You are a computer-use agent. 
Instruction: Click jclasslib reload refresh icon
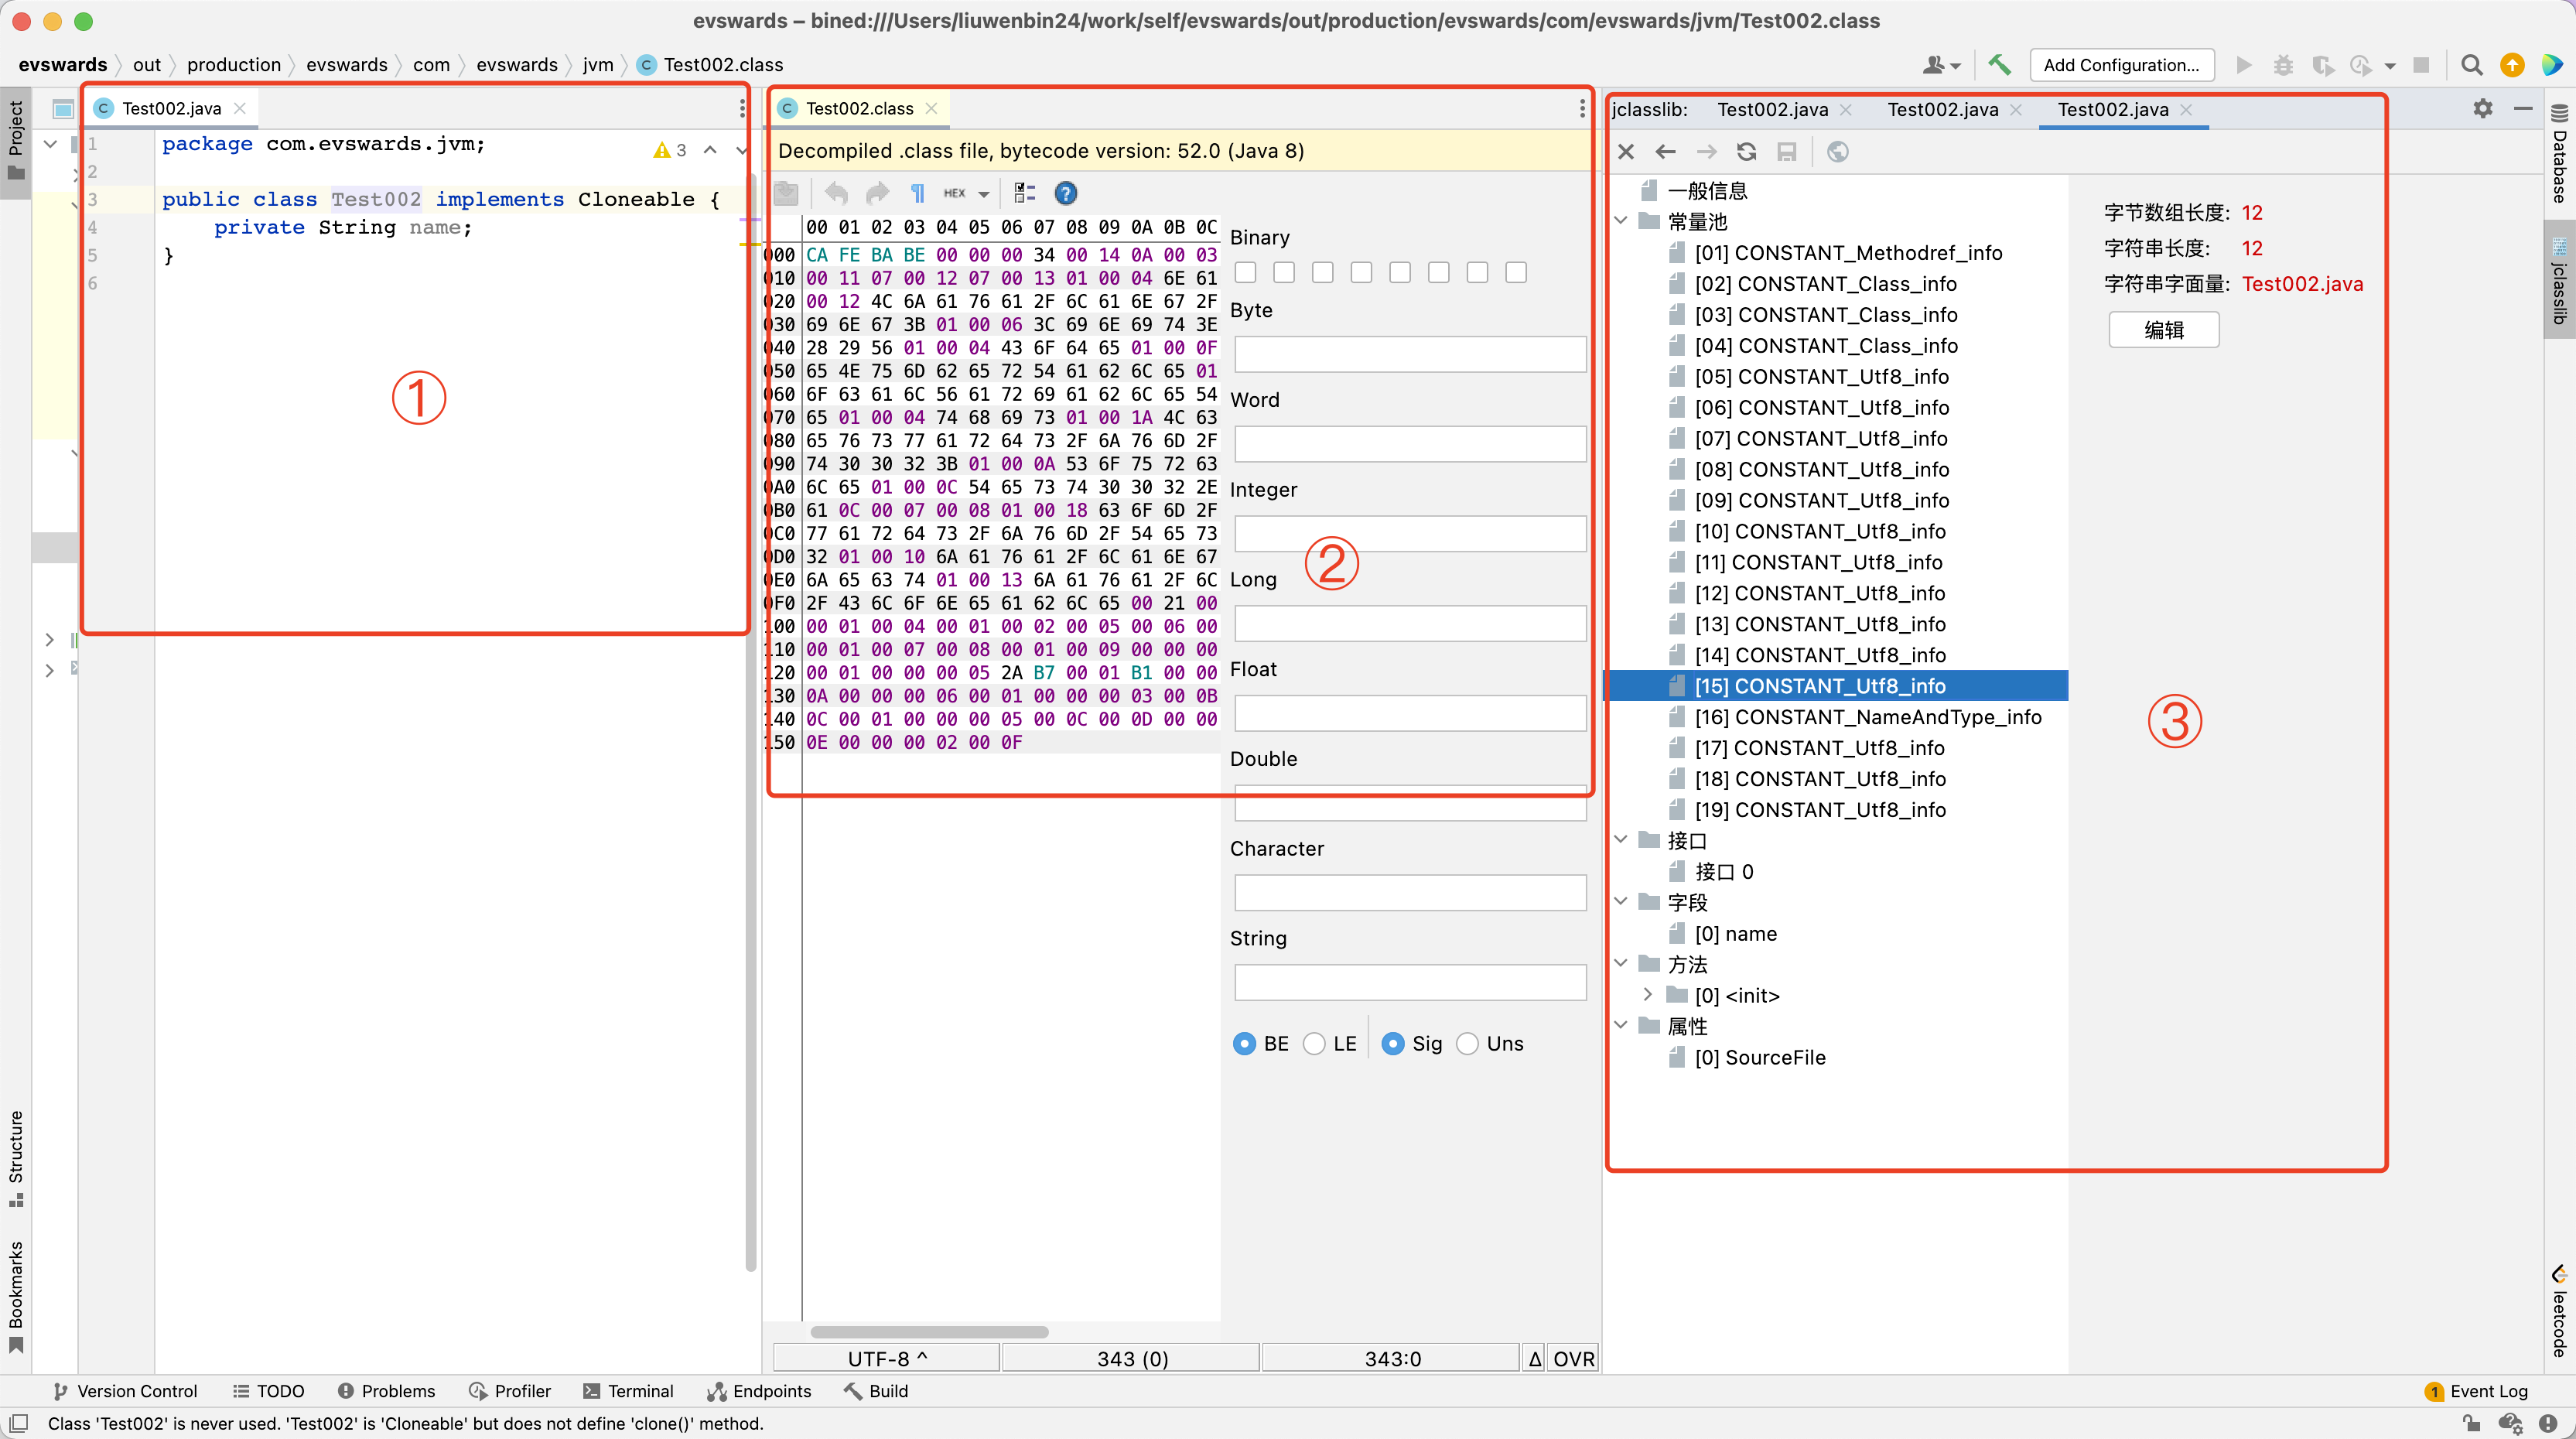tap(1747, 152)
